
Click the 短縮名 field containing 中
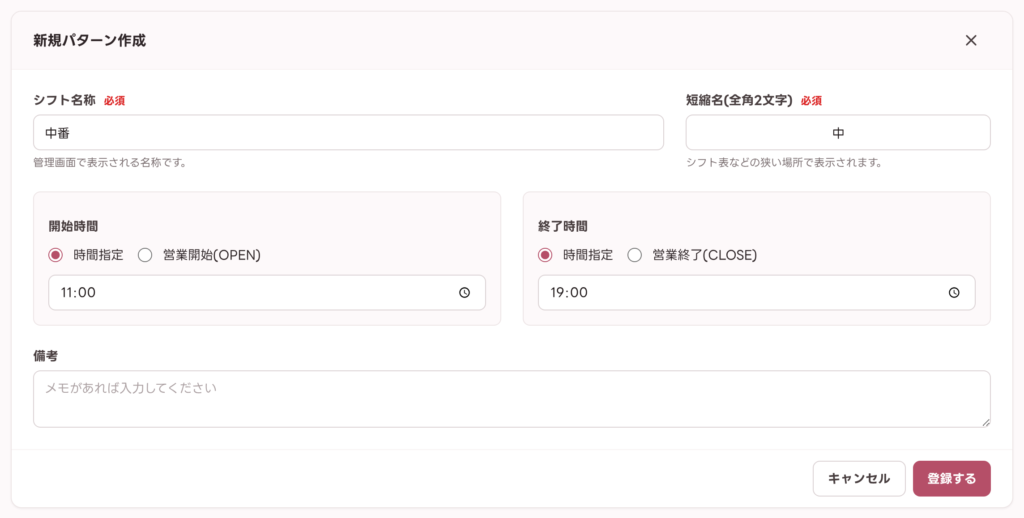coord(838,133)
